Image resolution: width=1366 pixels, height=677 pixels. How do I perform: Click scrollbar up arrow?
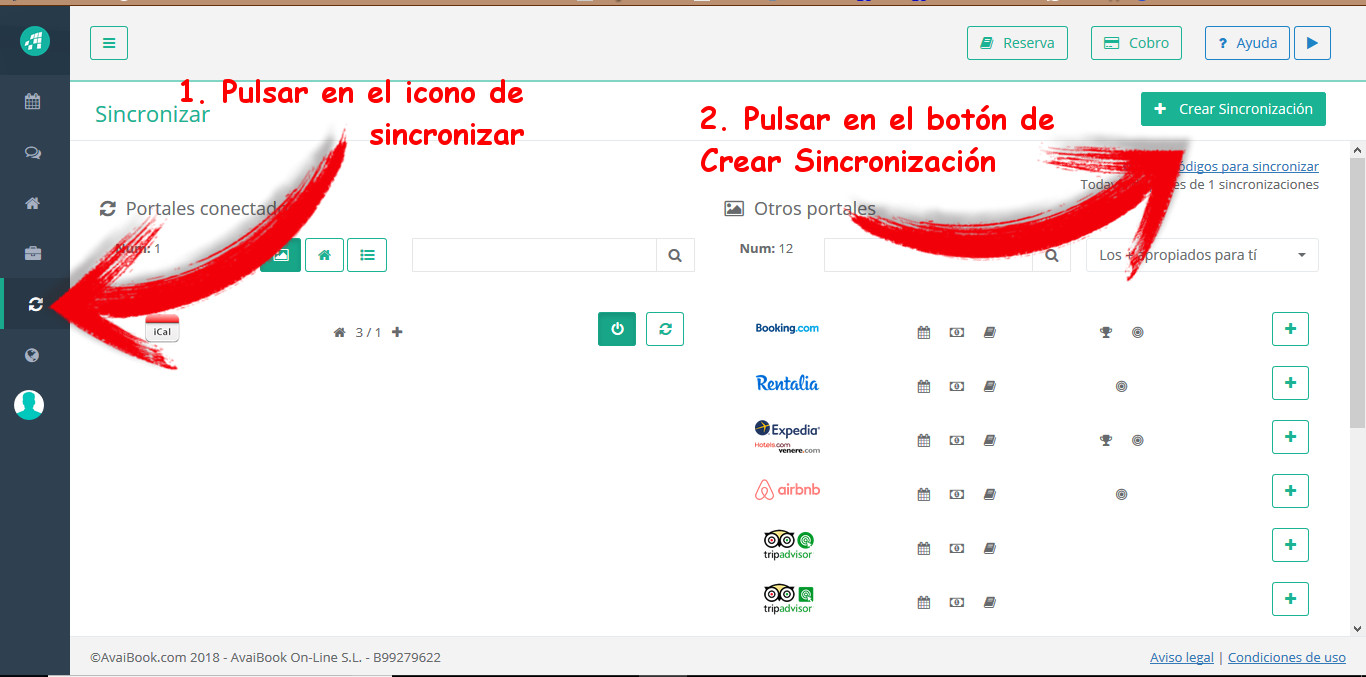1357,149
